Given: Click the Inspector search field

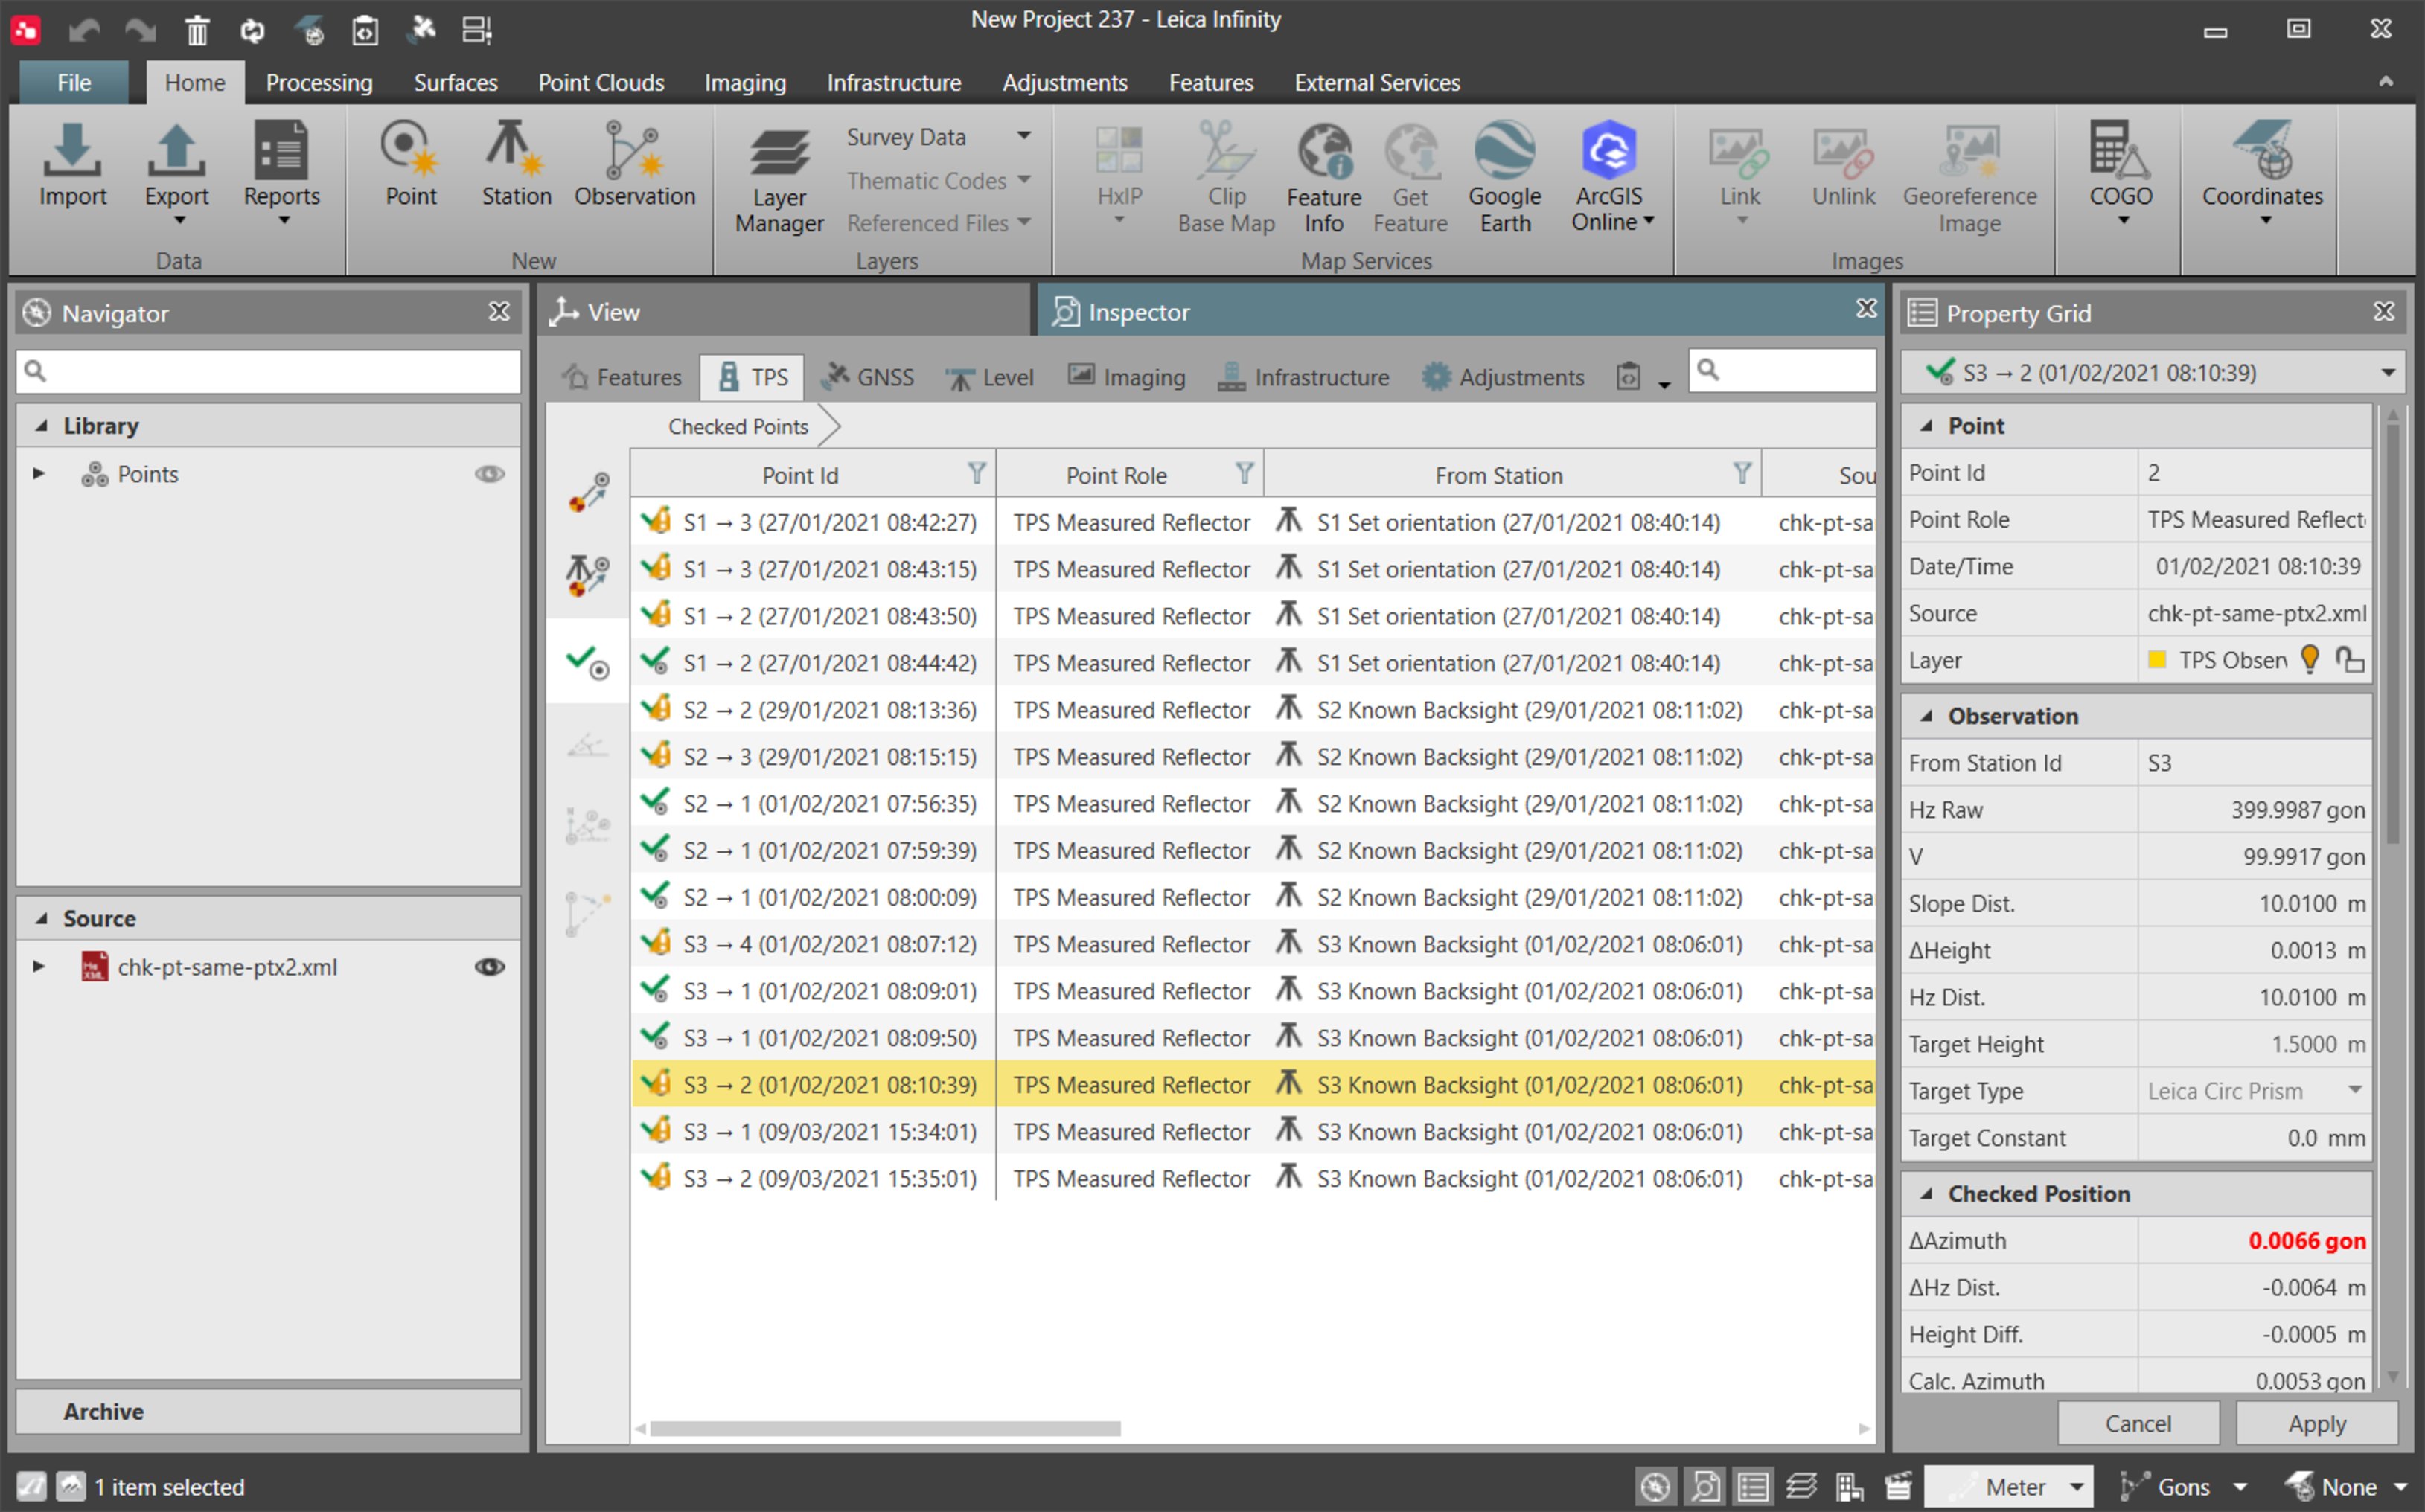Looking at the screenshot, I should coord(1782,371).
